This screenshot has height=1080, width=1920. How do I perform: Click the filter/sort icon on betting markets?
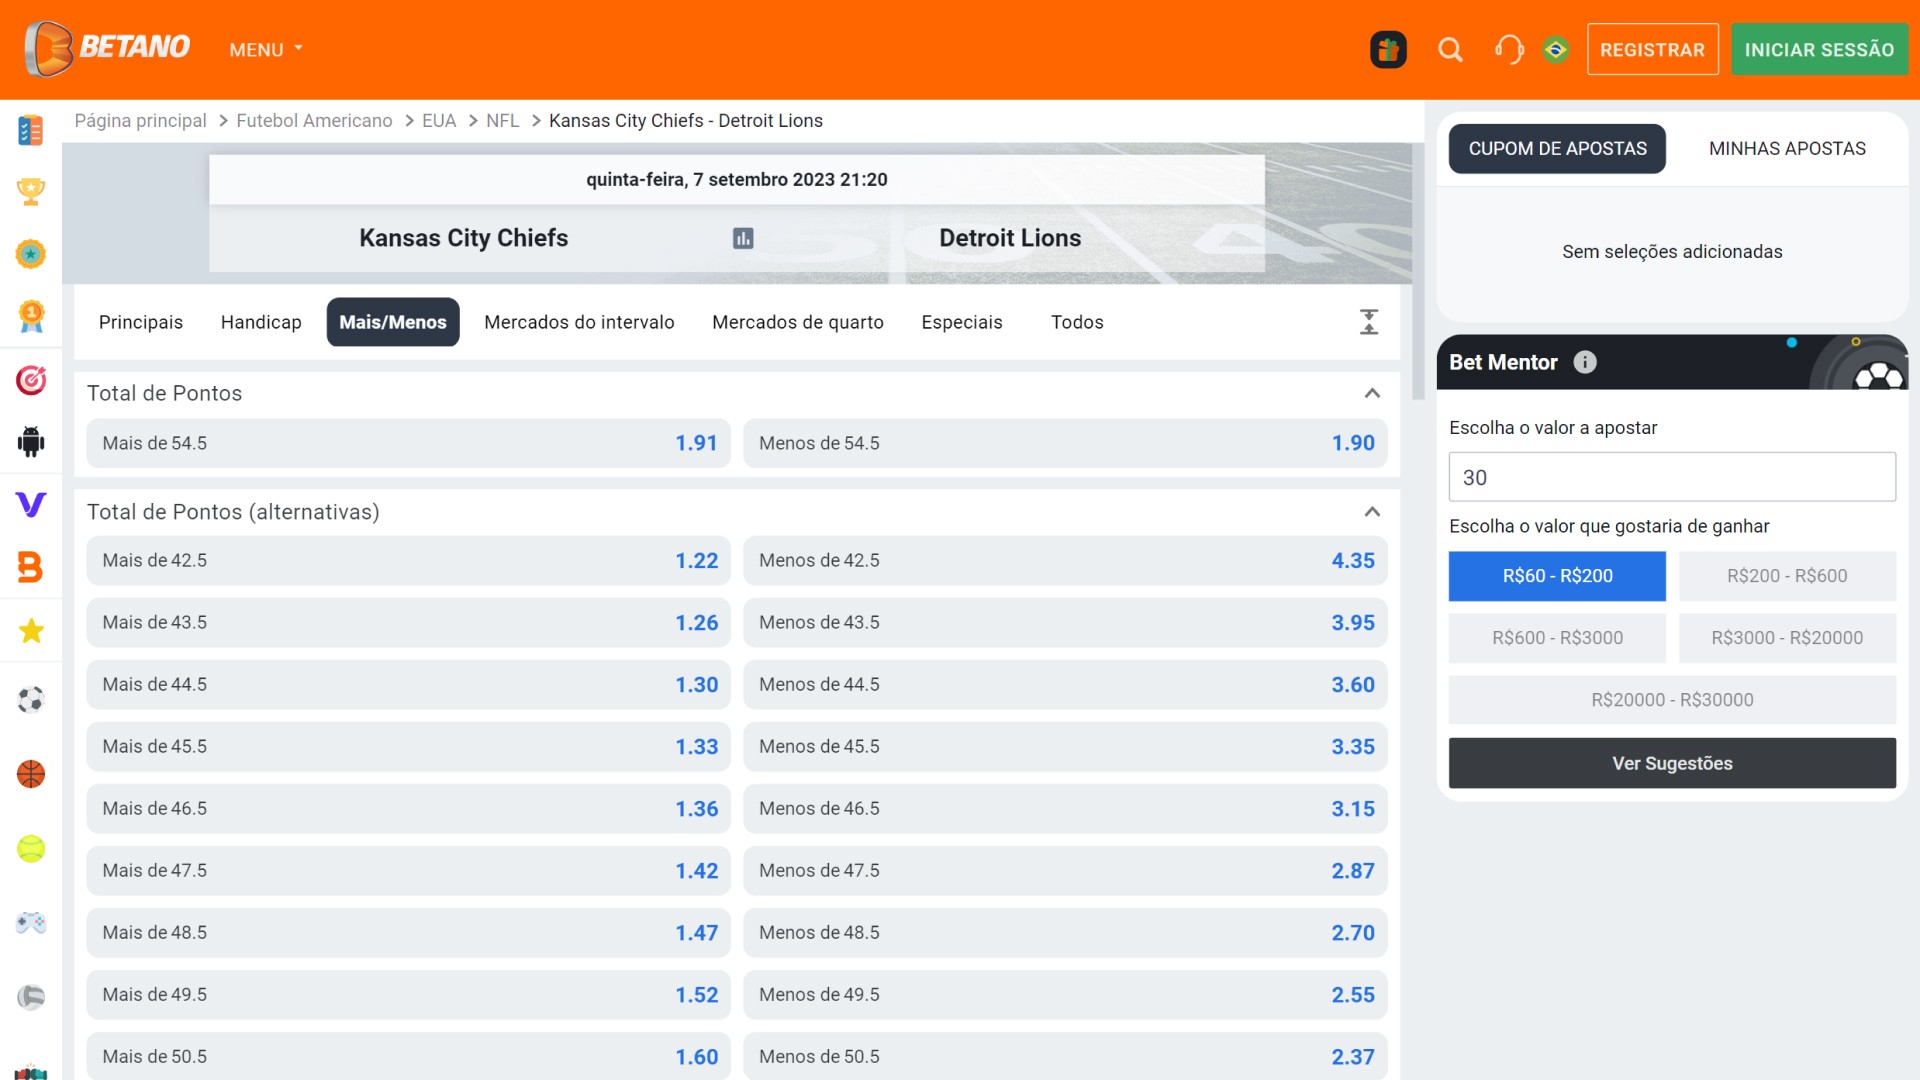pyautogui.click(x=1369, y=322)
